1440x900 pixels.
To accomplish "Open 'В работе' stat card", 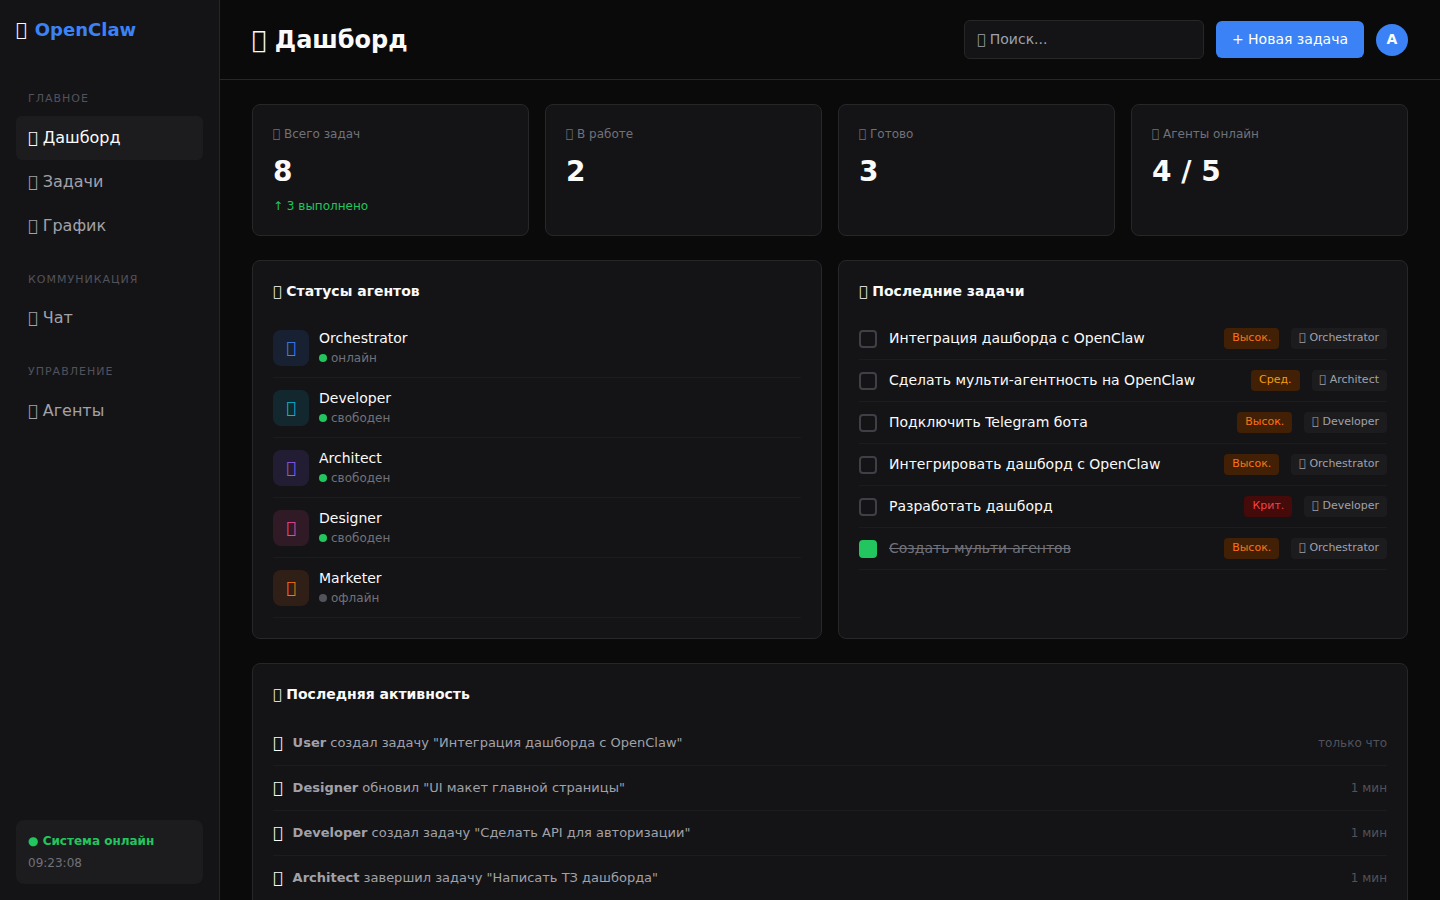I will [683, 170].
